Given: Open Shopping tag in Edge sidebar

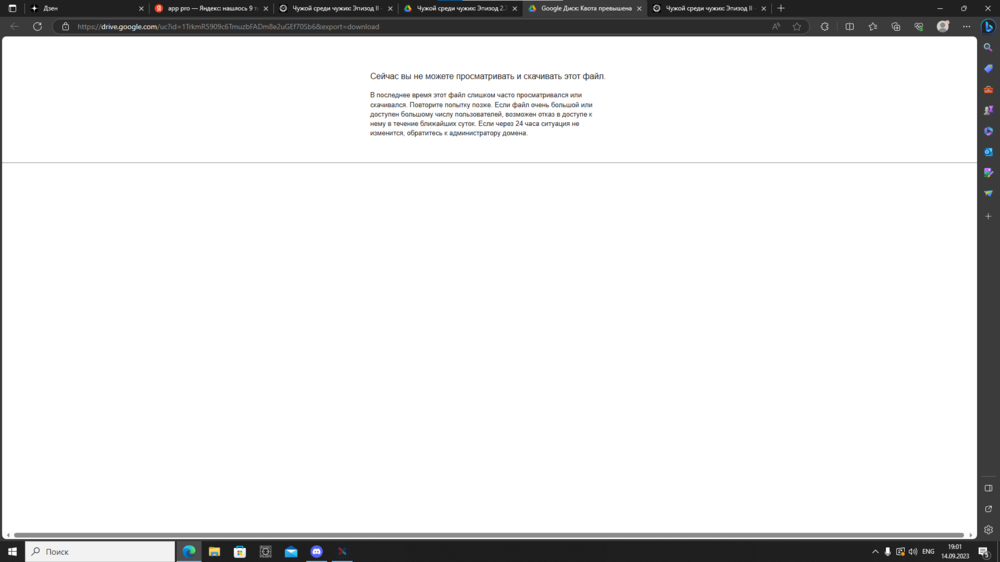Looking at the screenshot, I should tap(988, 68).
